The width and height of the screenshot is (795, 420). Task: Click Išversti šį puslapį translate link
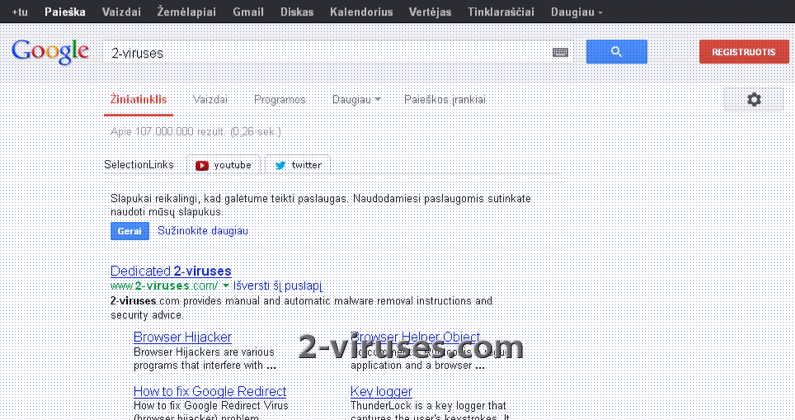[277, 286]
